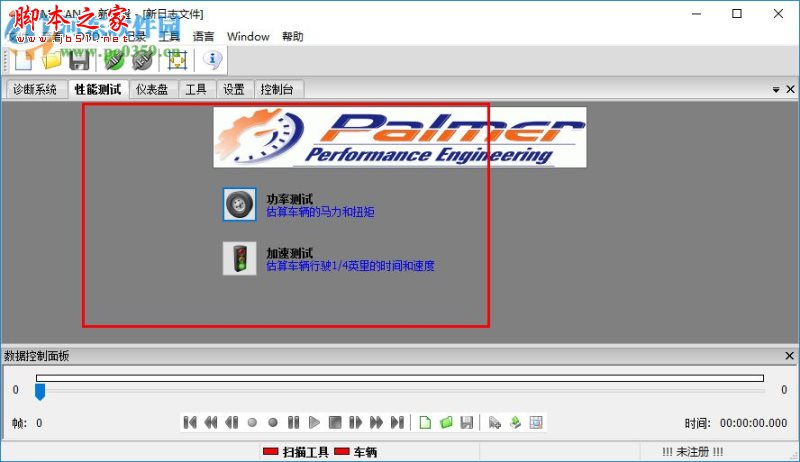Switch to the 工具 tab
This screenshot has height=462, width=800.
(196, 89)
